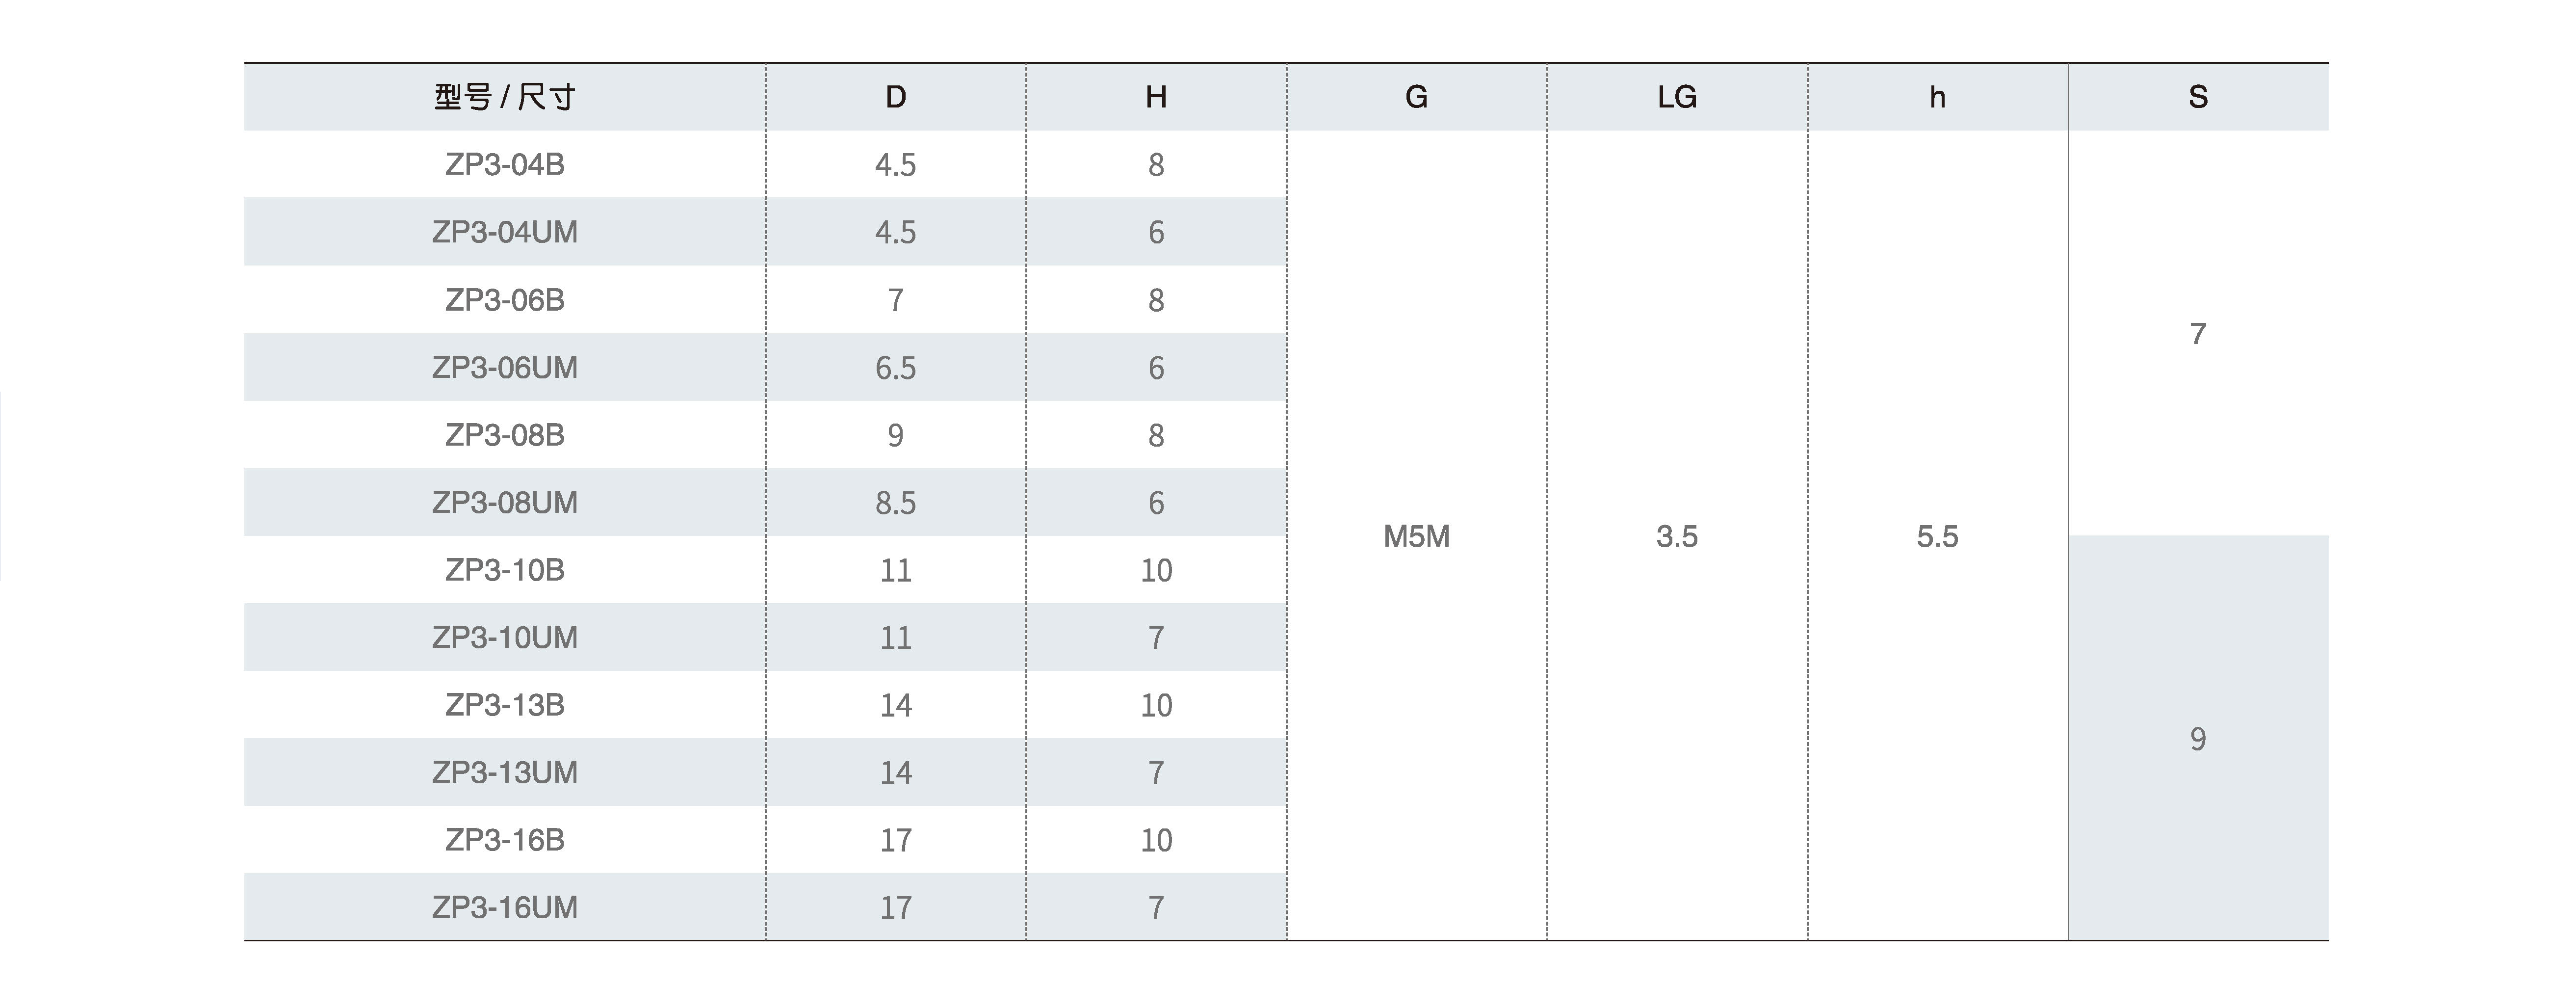Select the ZP3-16UM model cell
The width and height of the screenshot is (2576, 985).
pyautogui.click(x=504, y=907)
